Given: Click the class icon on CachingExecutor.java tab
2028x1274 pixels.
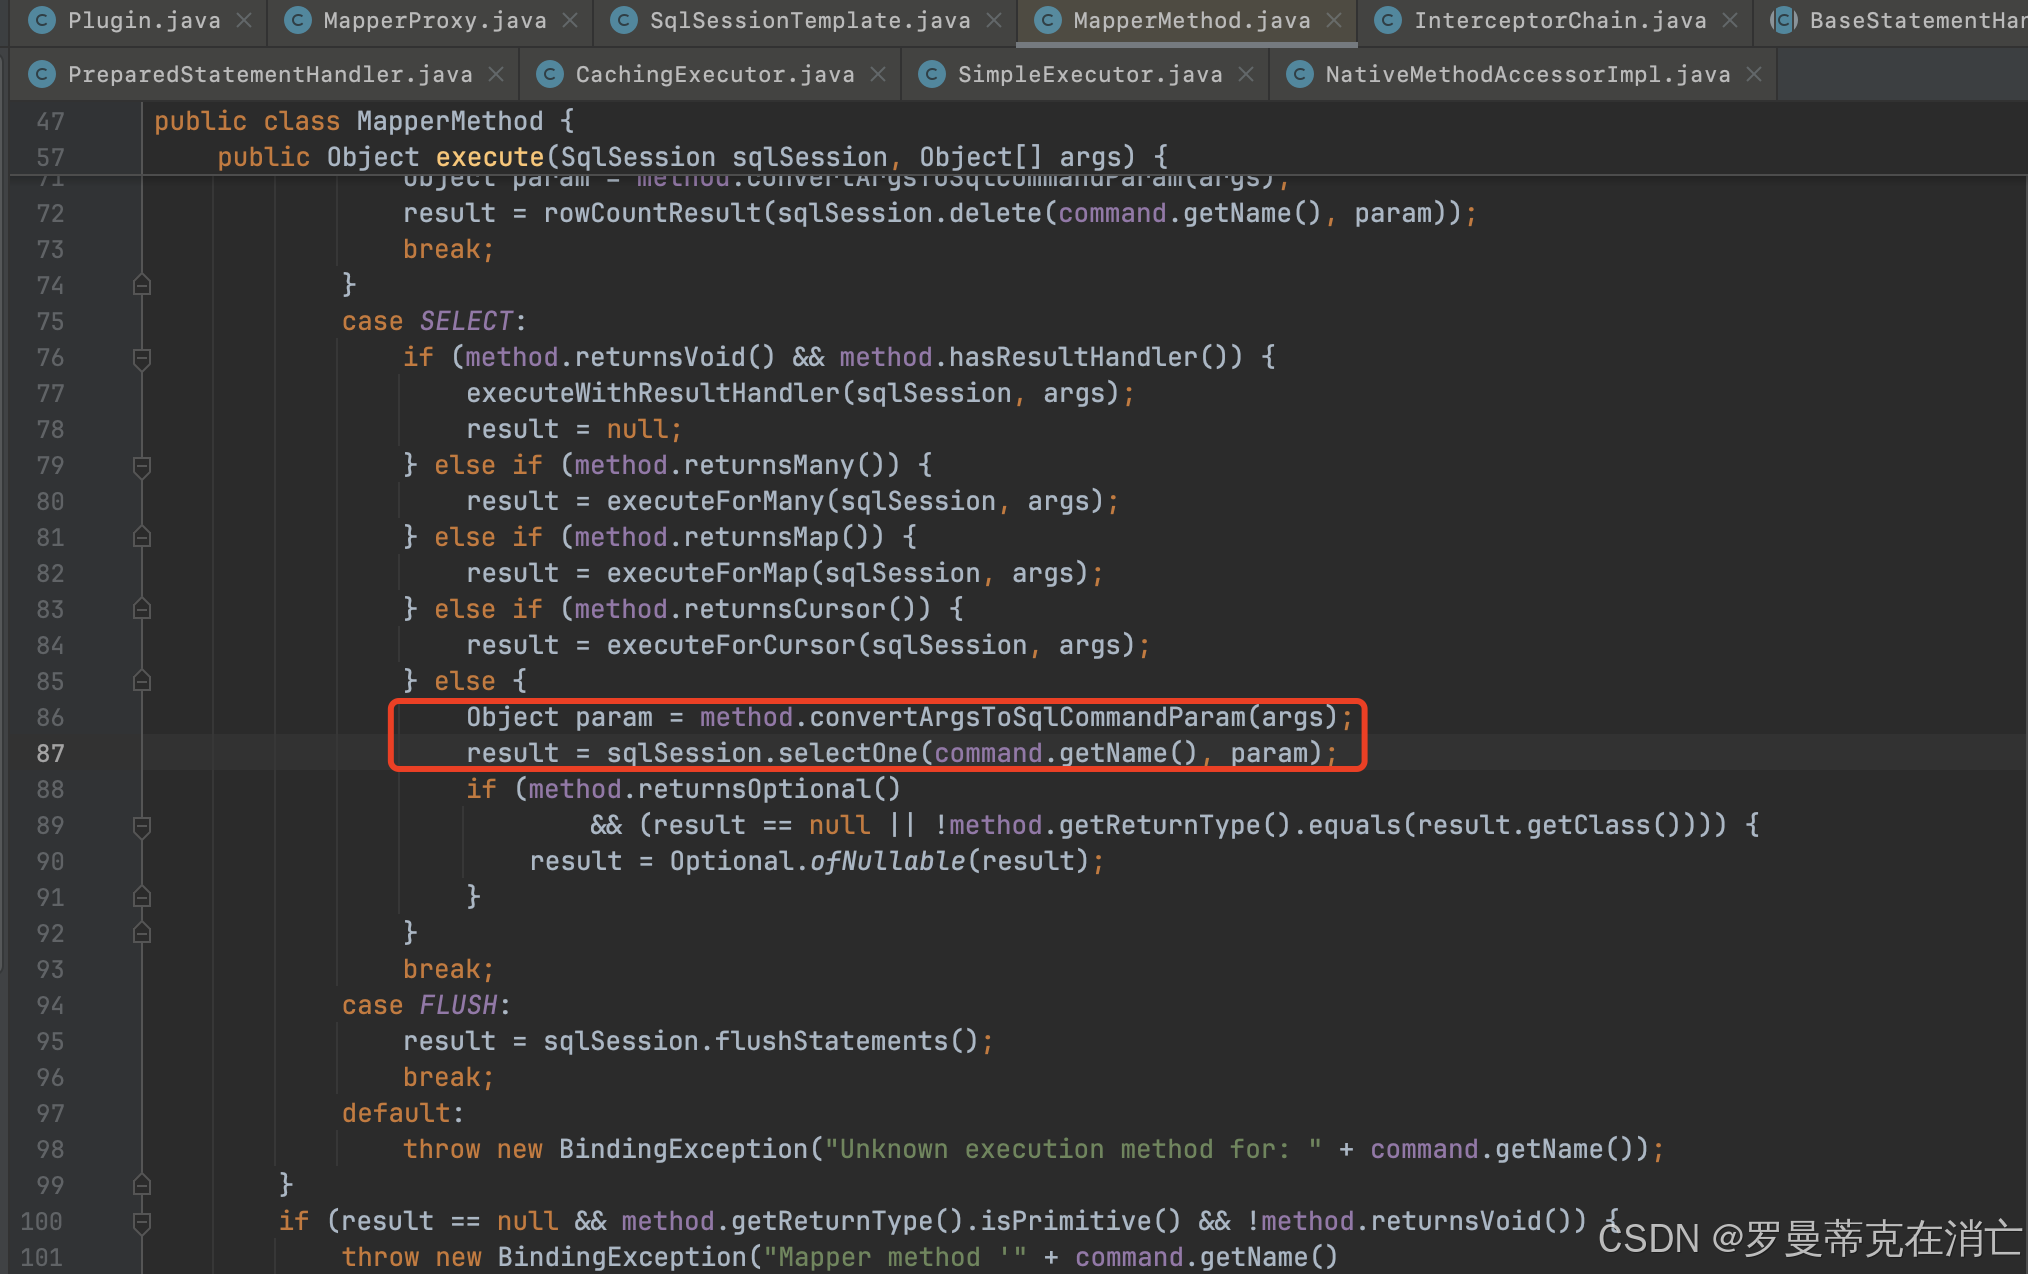Looking at the screenshot, I should [x=550, y=74].
